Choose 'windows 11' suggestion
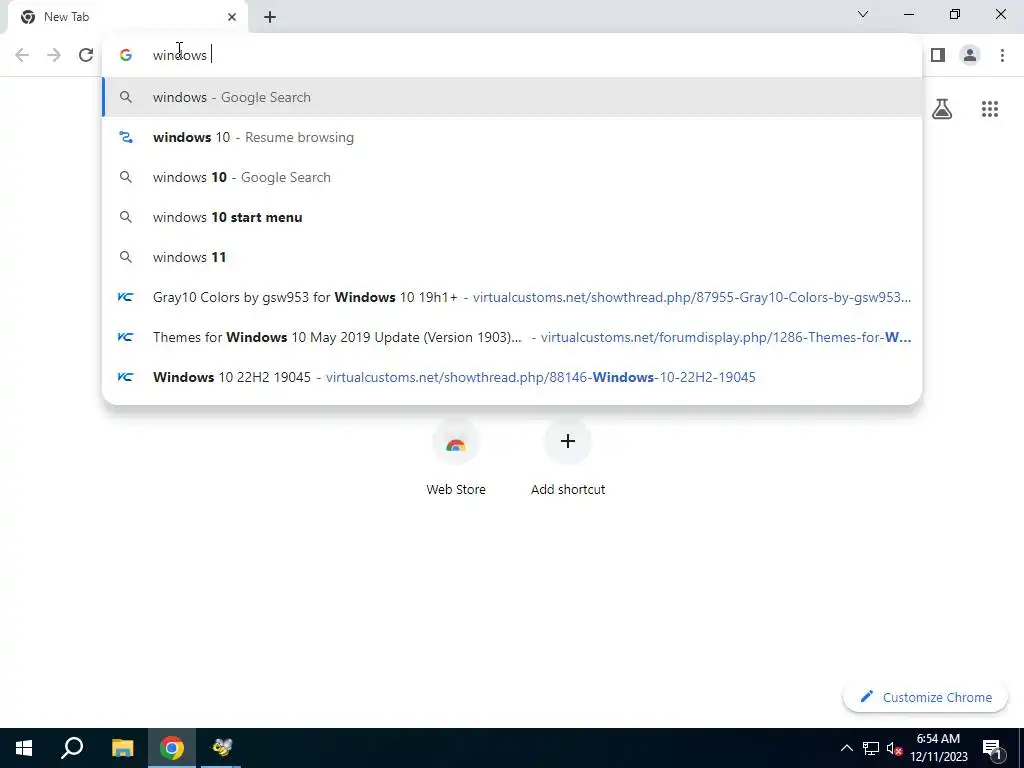This screenshot has width=1024, height=768. point(512,257)
